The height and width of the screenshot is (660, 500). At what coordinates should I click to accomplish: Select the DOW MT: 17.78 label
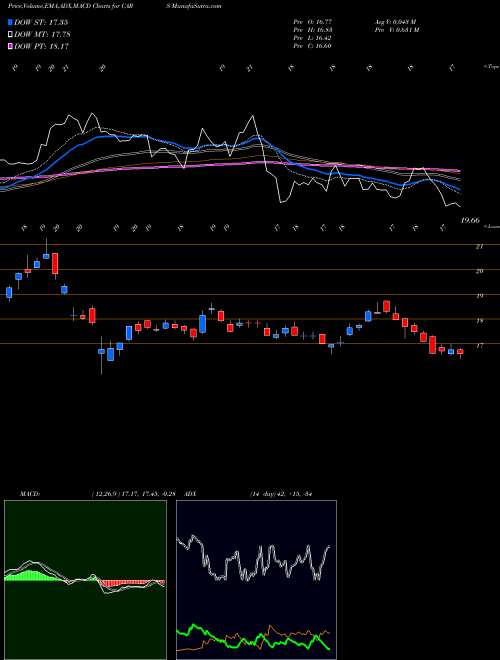tap(42, 35)
